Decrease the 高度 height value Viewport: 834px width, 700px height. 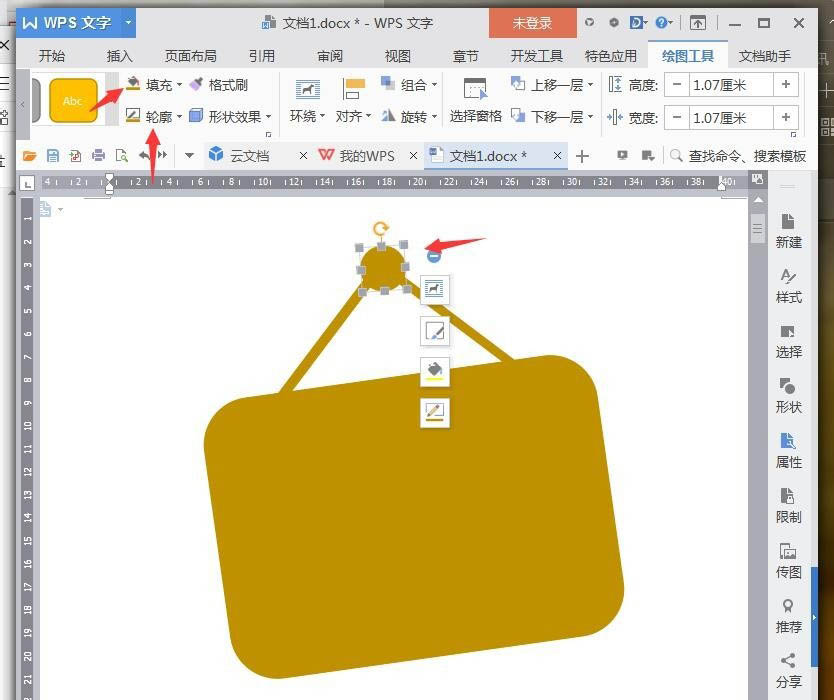pyautogui.click(x=677, y=85)
